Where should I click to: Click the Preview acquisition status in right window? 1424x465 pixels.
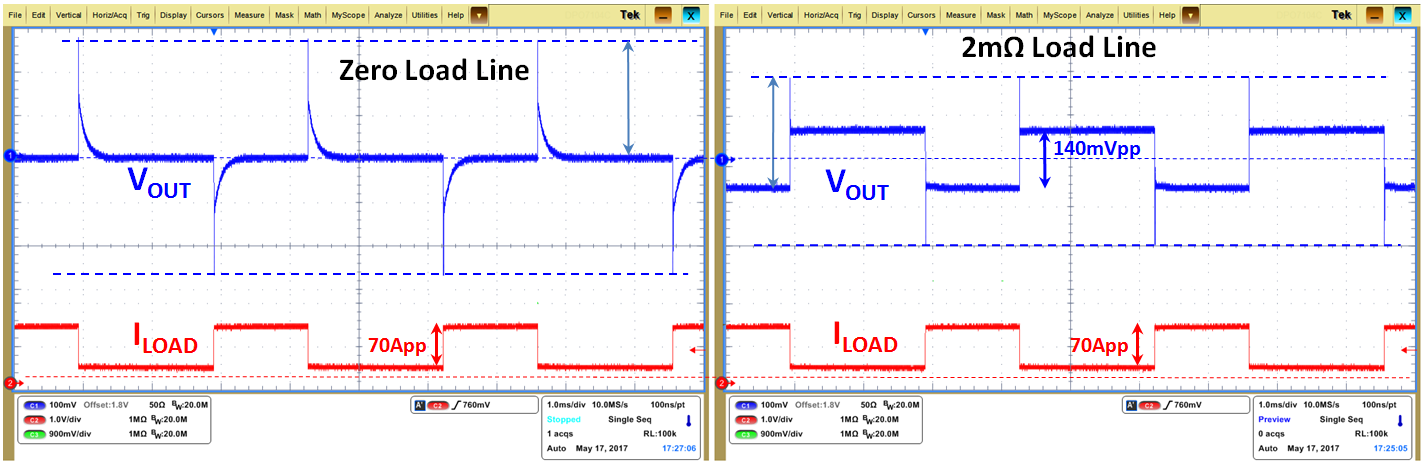click(x=1274, y=420)
